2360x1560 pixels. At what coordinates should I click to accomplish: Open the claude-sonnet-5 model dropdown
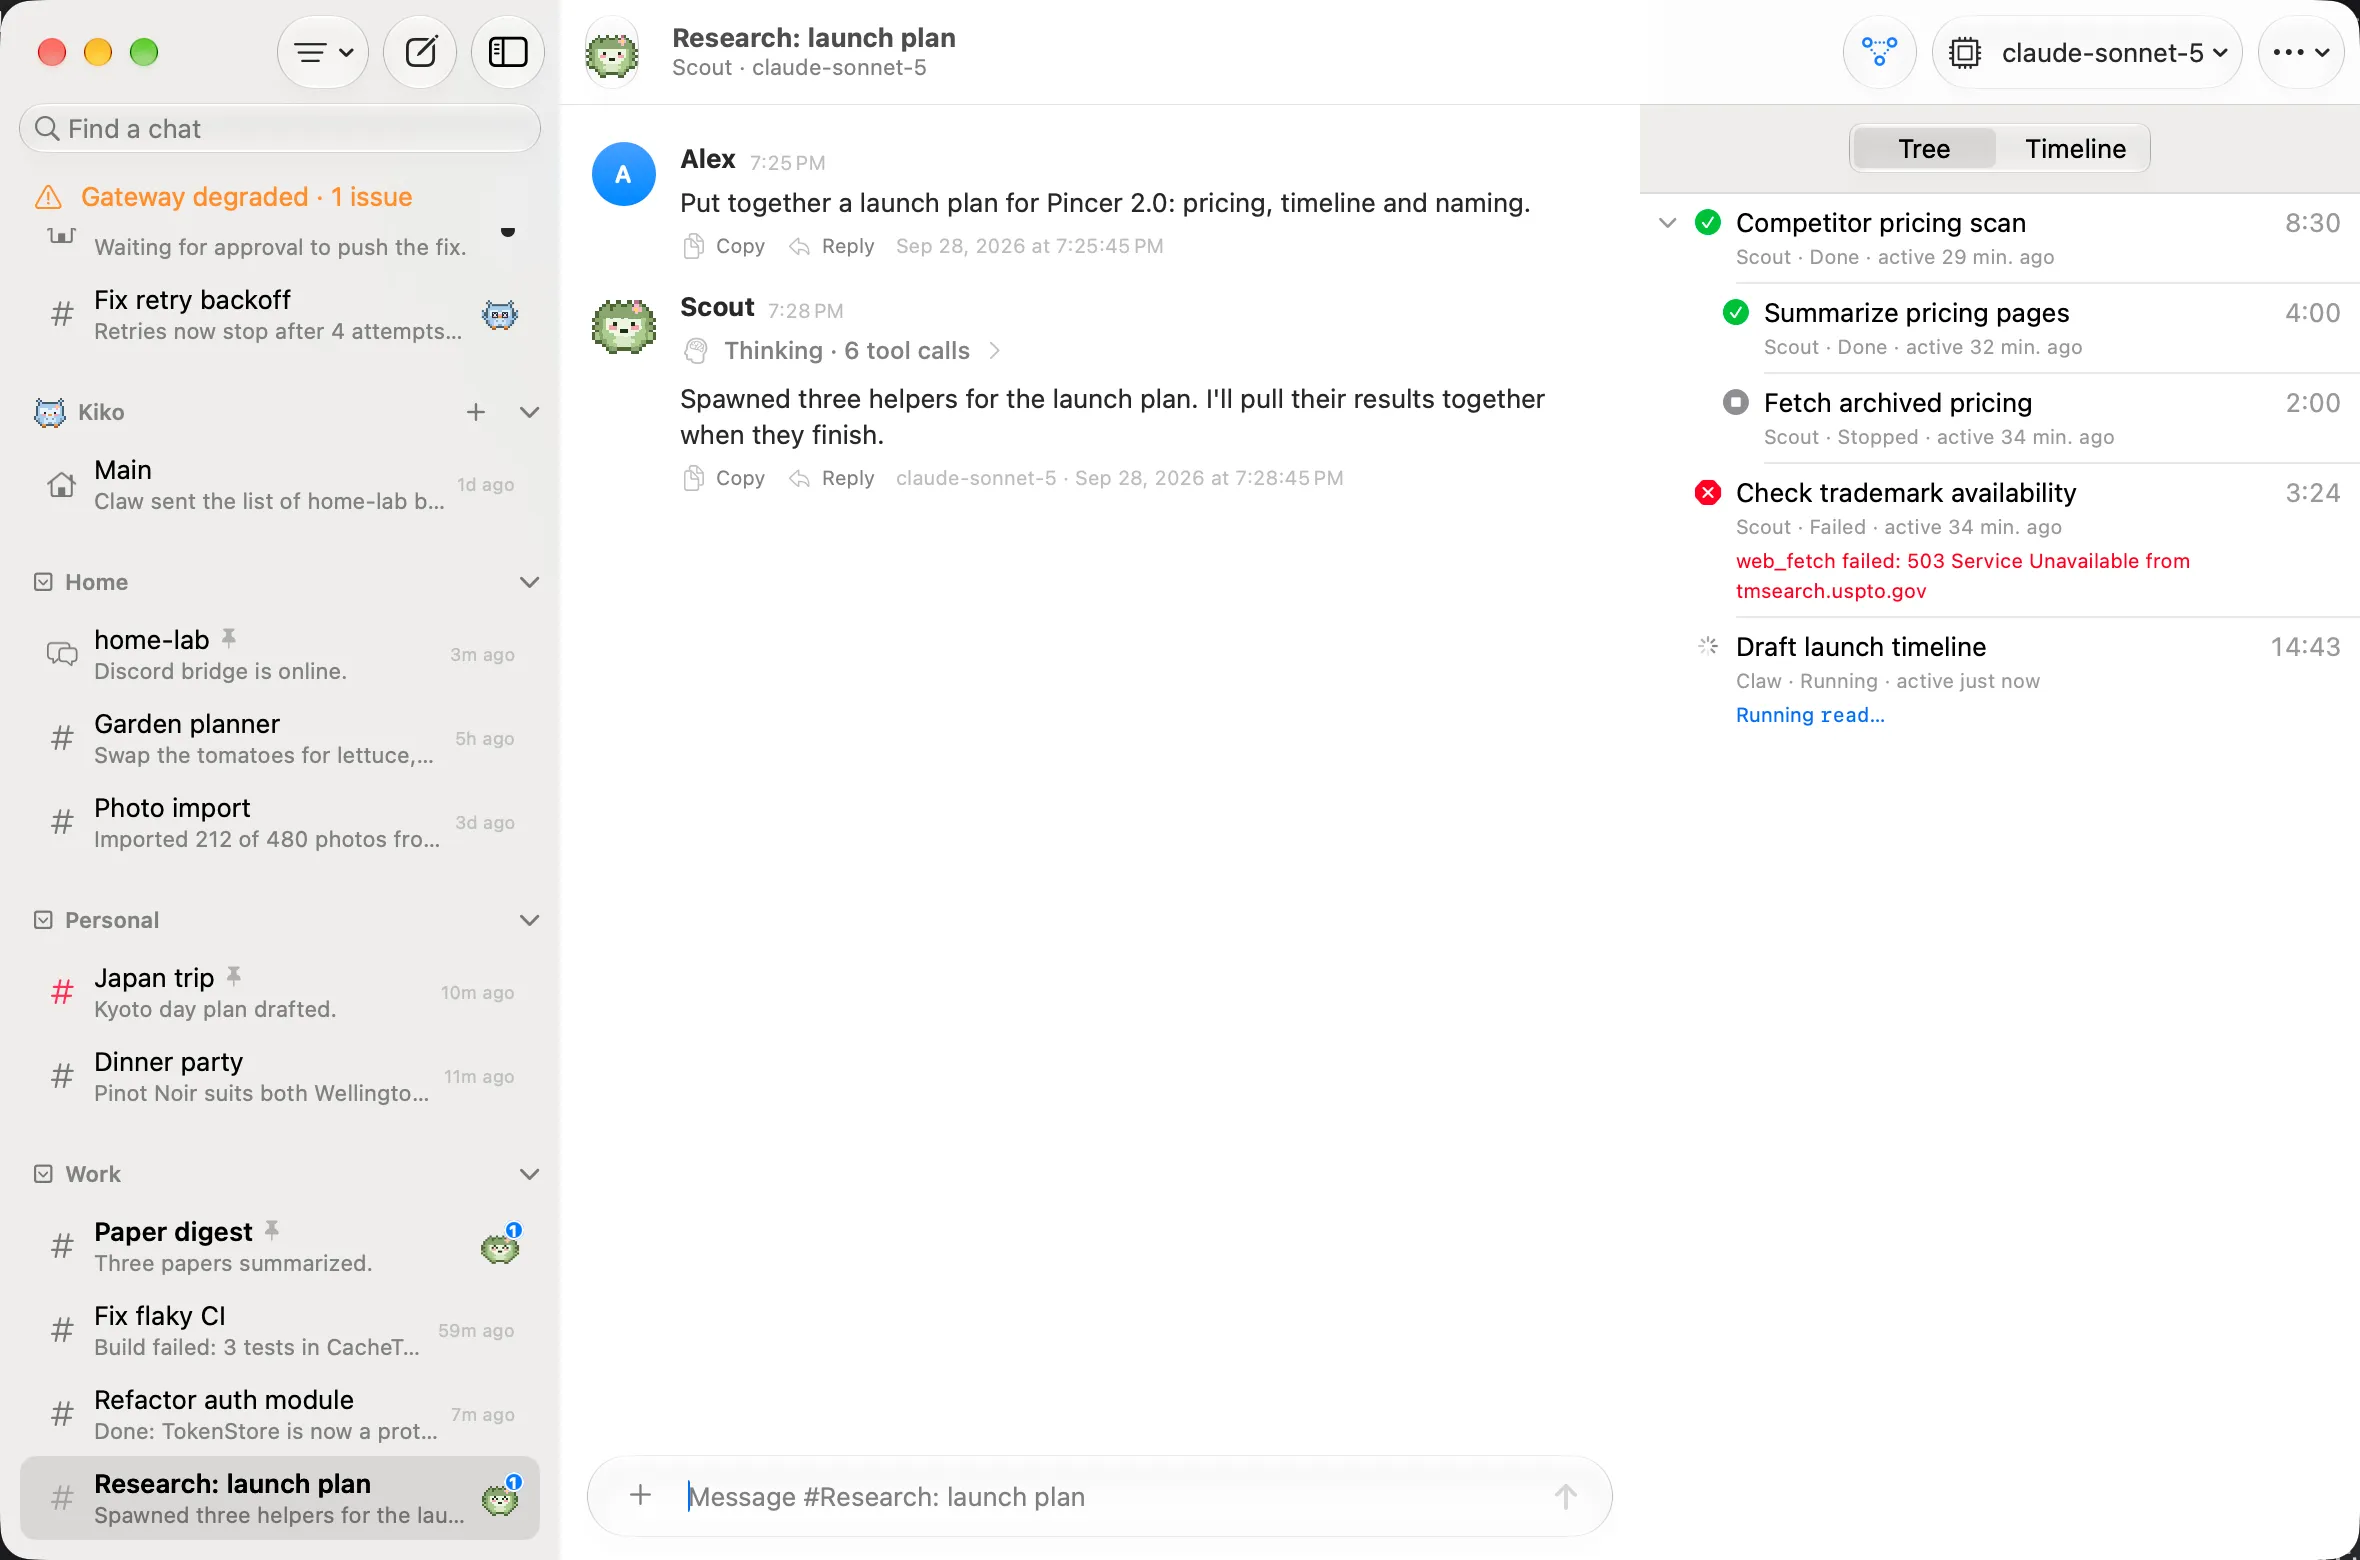(x=2088, y=52)
